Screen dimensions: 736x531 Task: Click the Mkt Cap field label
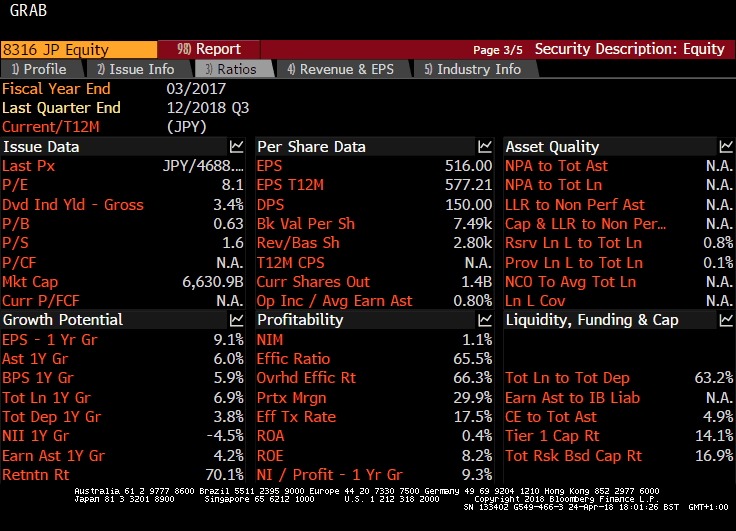pos(31,282)
